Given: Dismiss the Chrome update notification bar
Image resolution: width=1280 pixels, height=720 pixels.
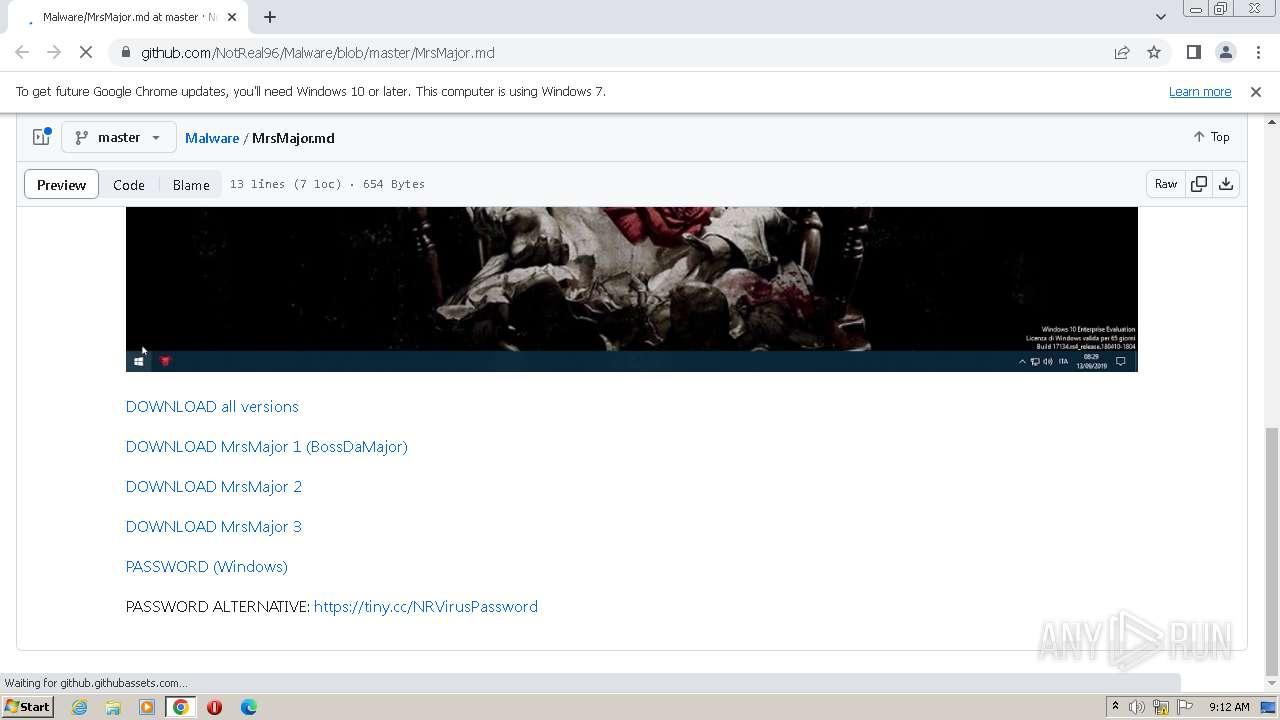Looking at the screenshot, I should click(x=1255, y=91).
